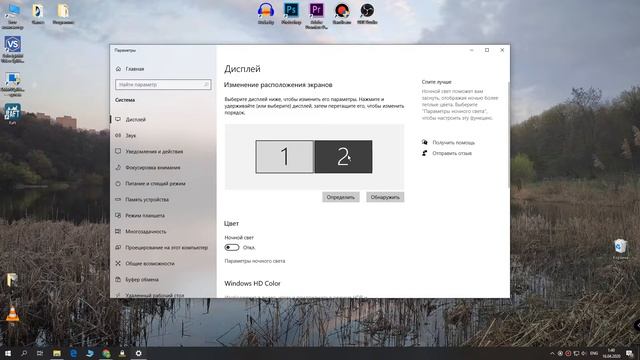The width and height of the screenshot is (640, 360).
Task: Open the Windows Start menu
Action: (x=8, y=353)
